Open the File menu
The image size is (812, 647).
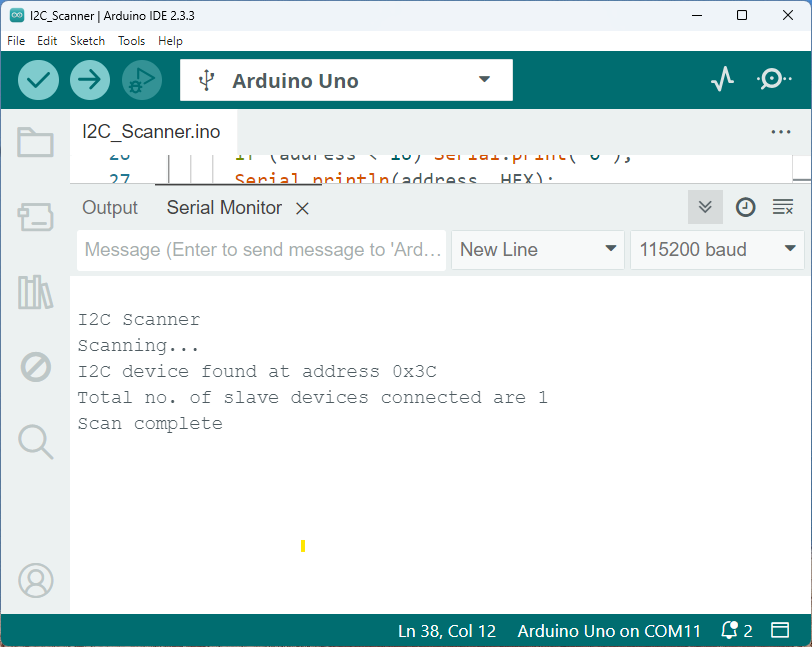click(x=16, y=41)
